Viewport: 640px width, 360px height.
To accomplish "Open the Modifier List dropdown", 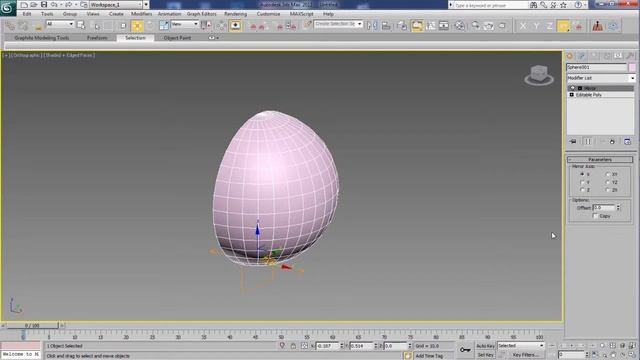I will [x=600, y=78].
